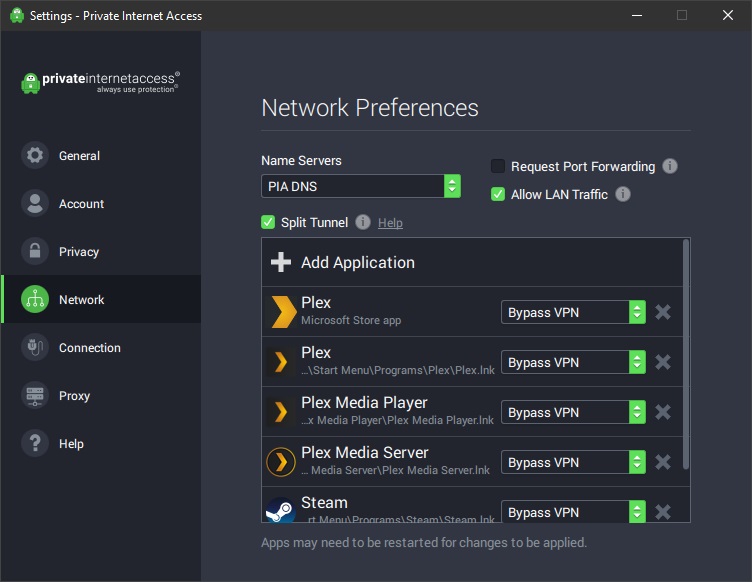Open the Connection settings tab
752x582 pixels.
[x=89, y=348]
